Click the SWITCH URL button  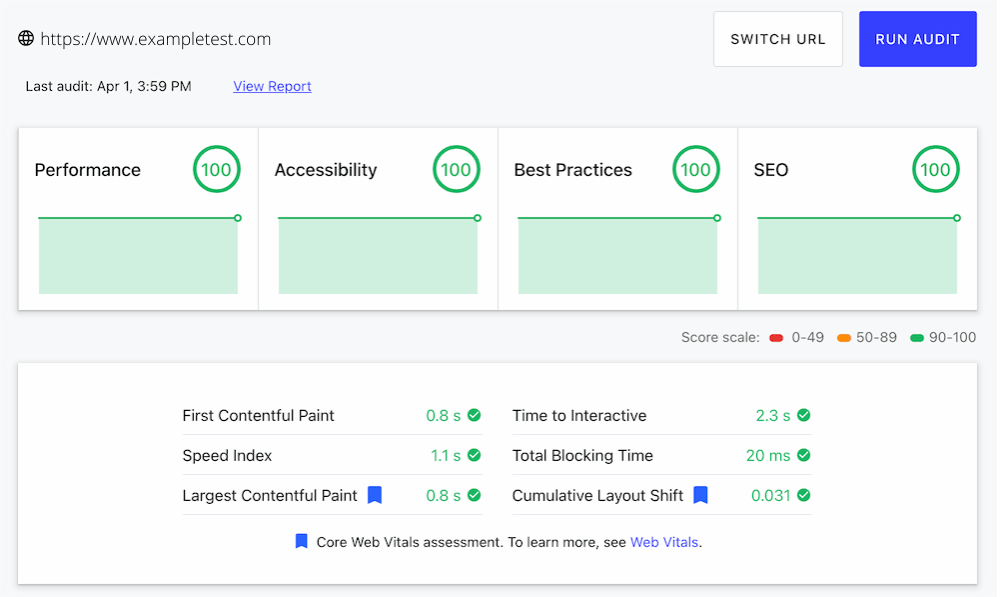[x=777, y=39]
